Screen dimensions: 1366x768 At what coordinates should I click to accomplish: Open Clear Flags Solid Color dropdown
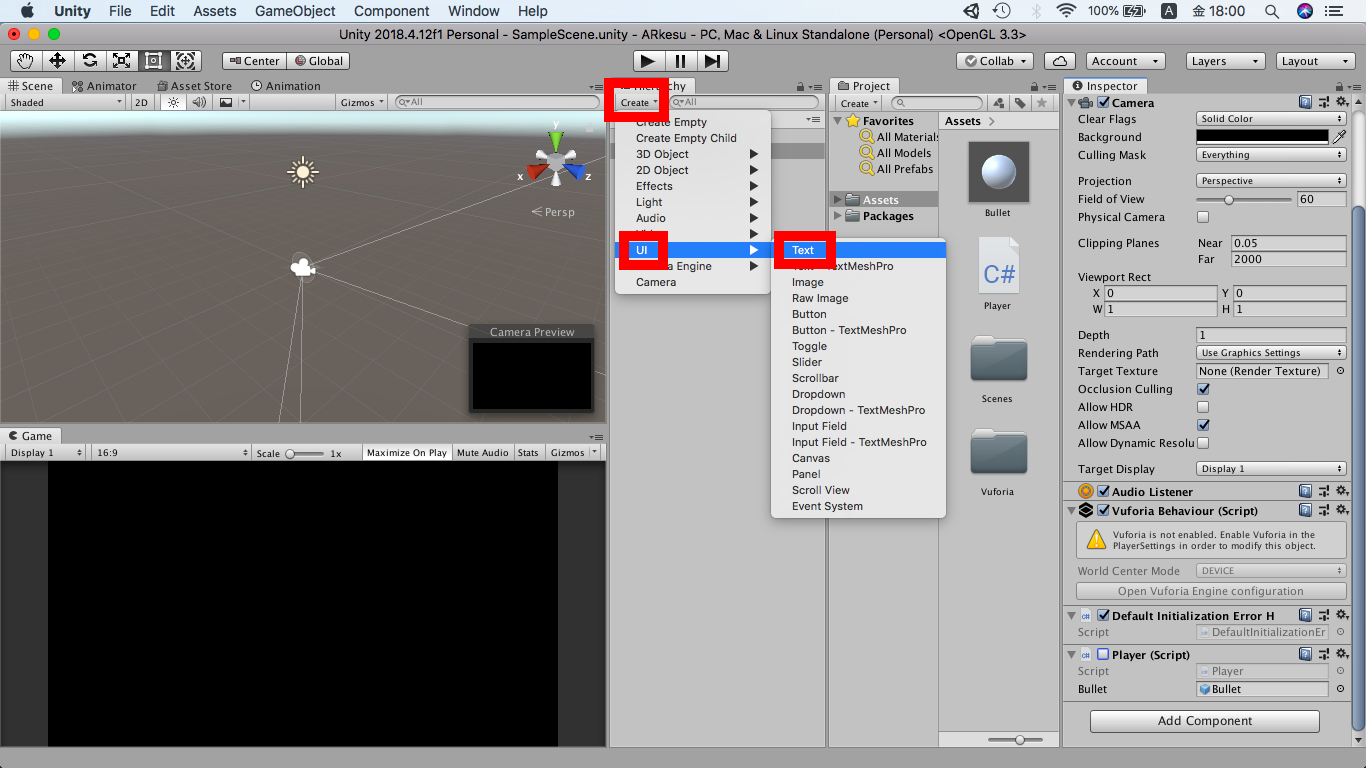(1271, 119)
